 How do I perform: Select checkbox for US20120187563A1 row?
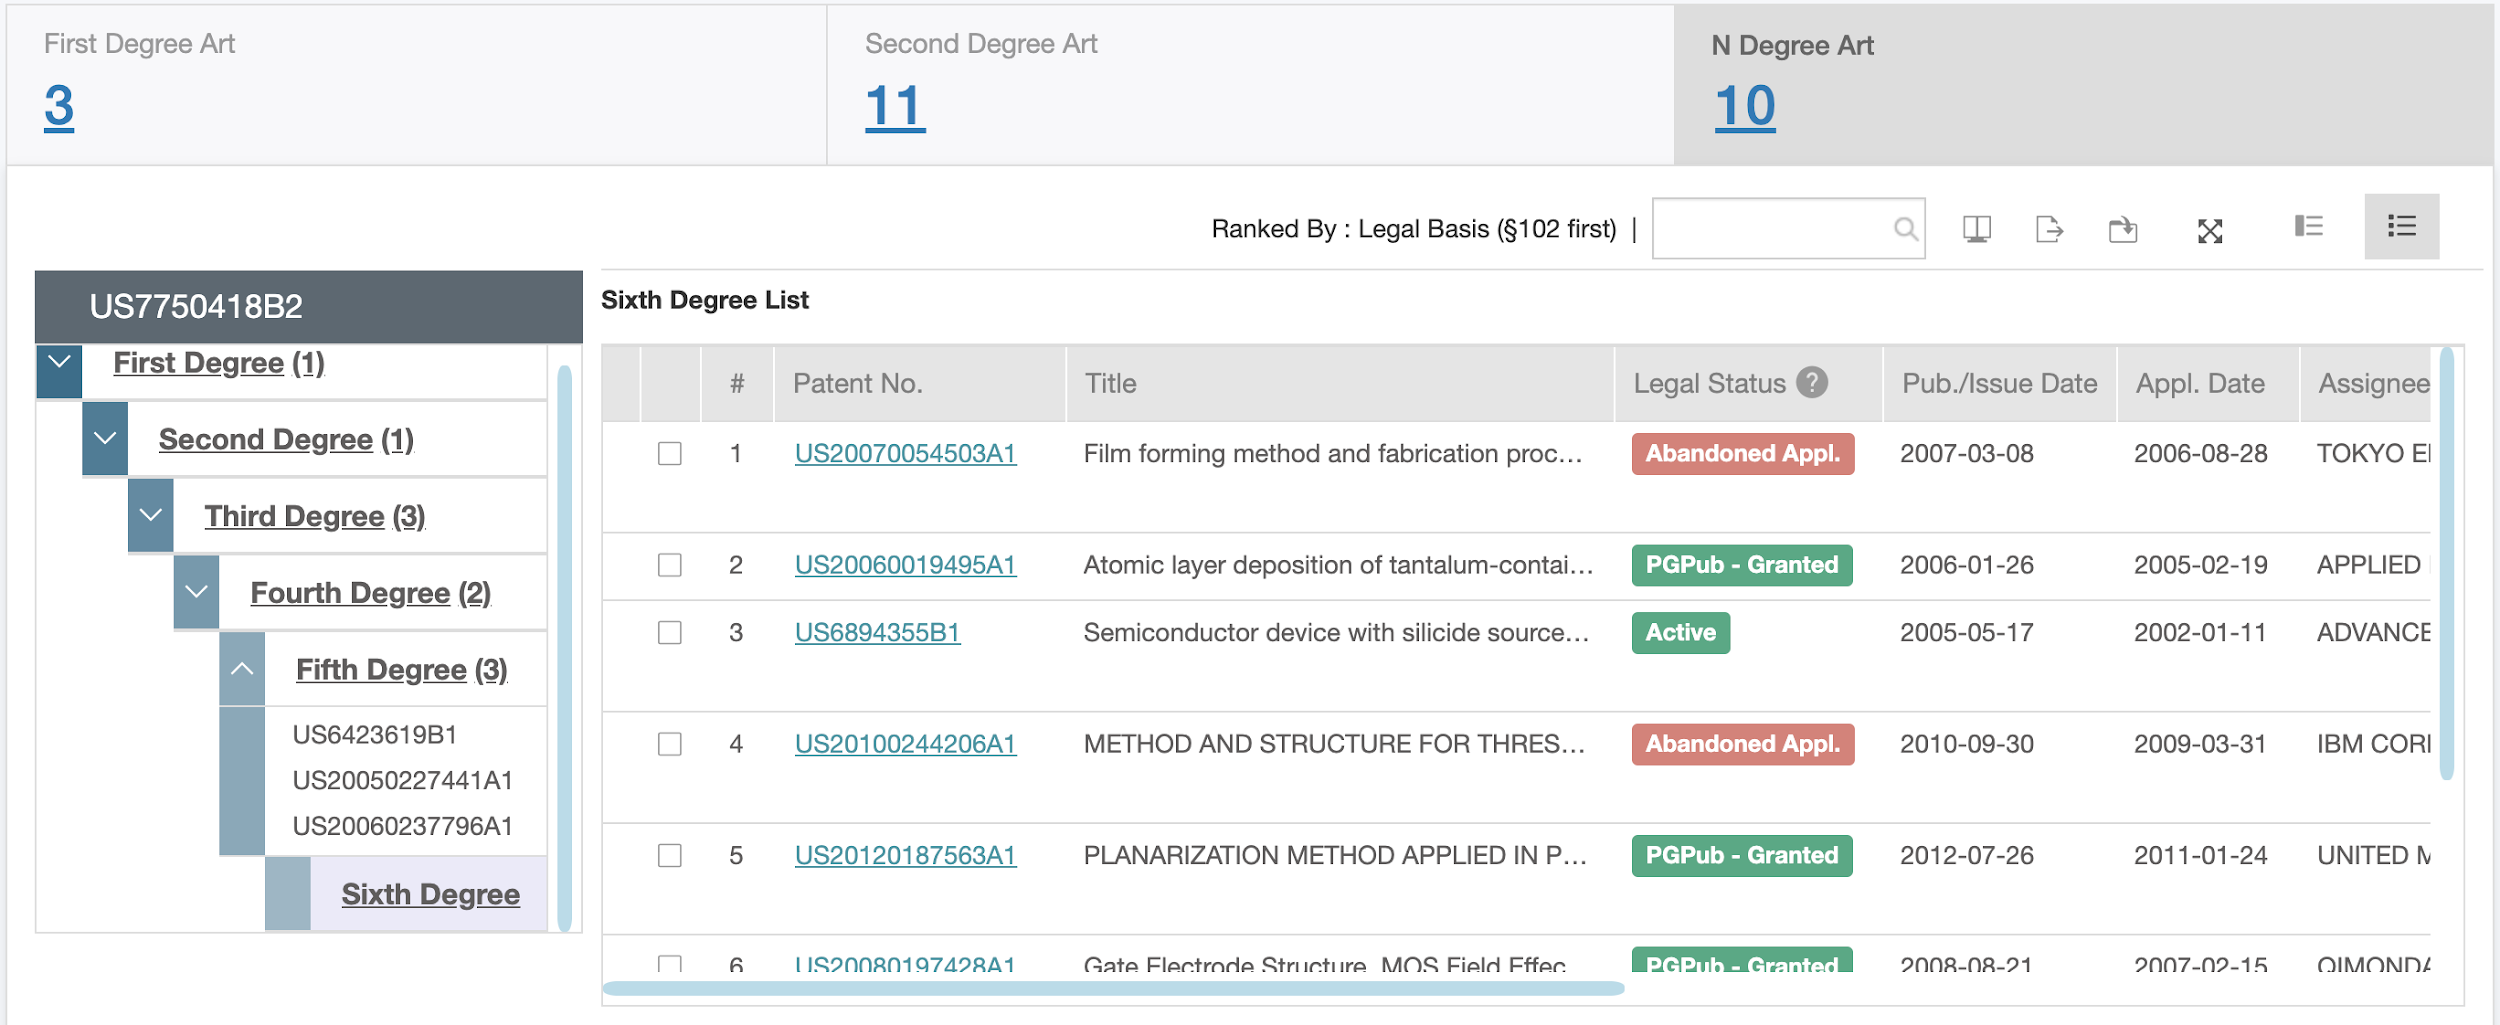670,855
